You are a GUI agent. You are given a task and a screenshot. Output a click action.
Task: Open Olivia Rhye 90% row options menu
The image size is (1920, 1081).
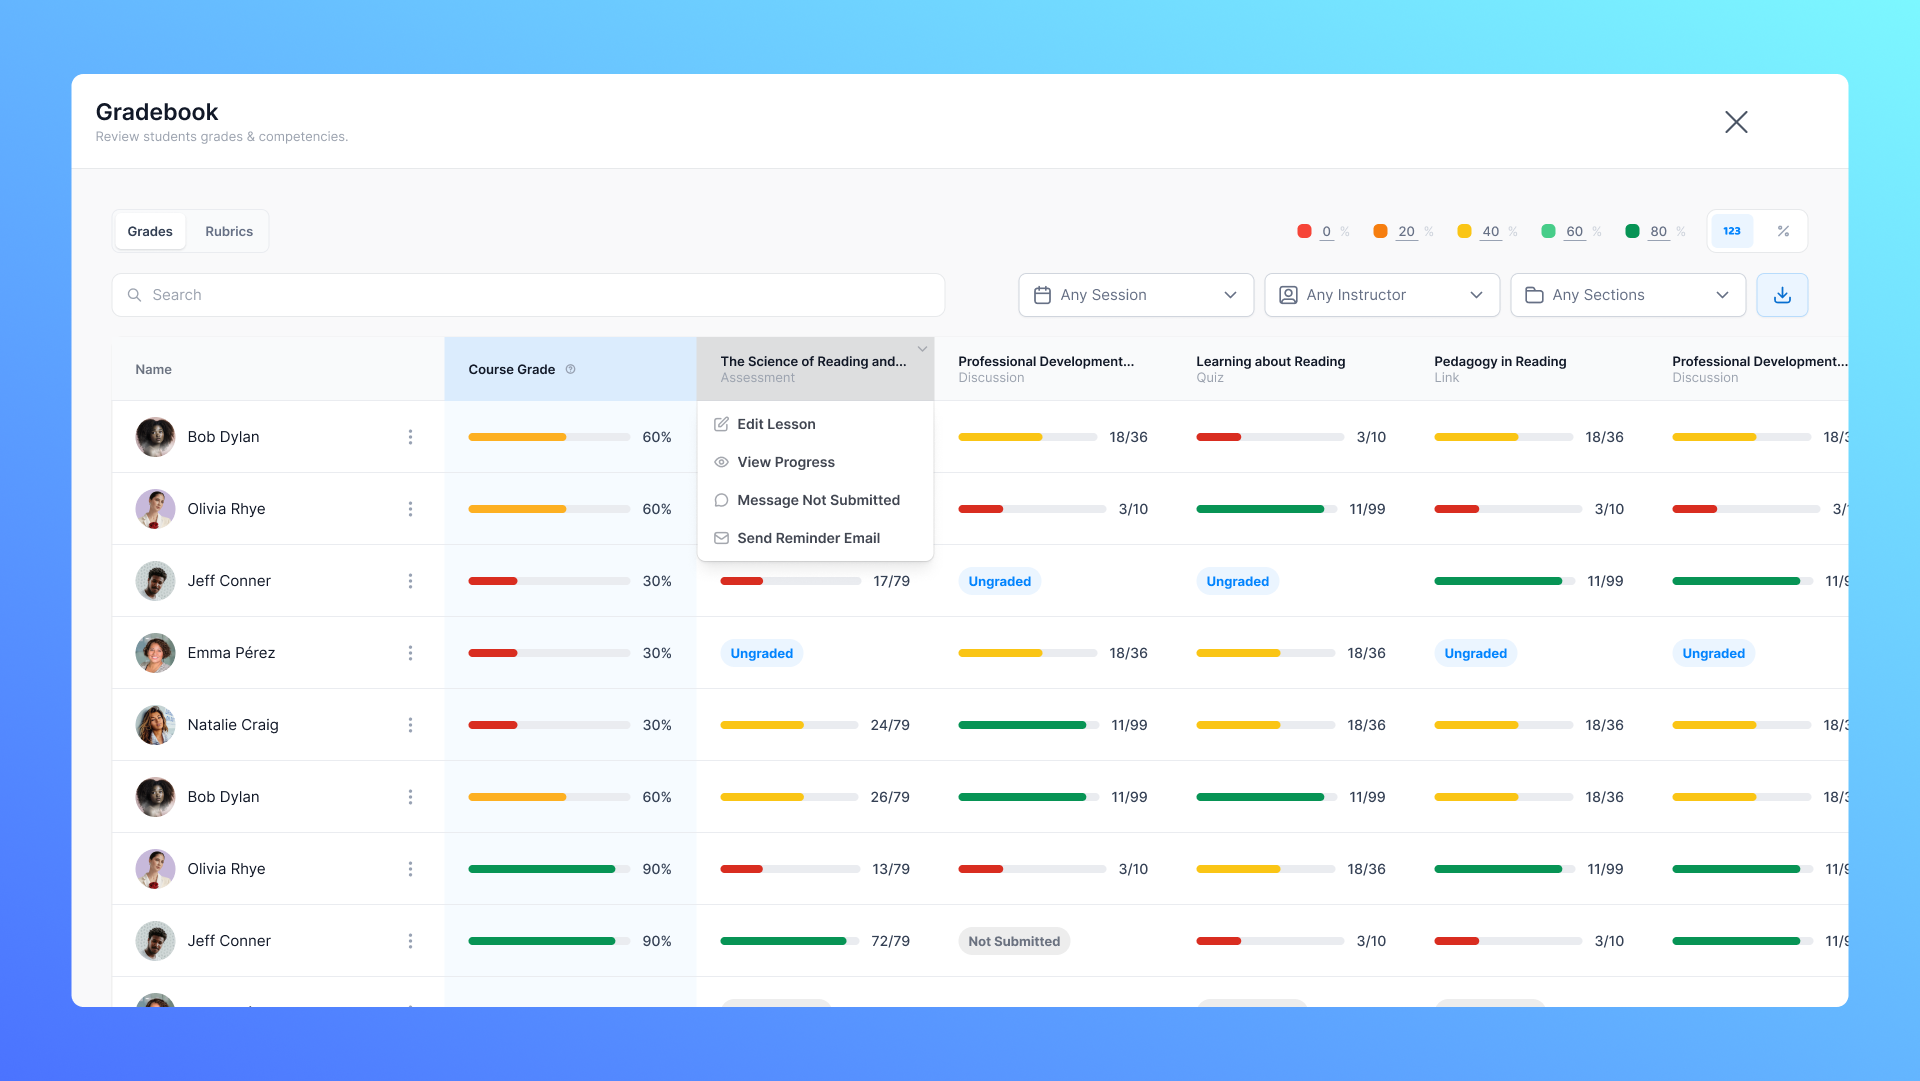coord(410,869)
